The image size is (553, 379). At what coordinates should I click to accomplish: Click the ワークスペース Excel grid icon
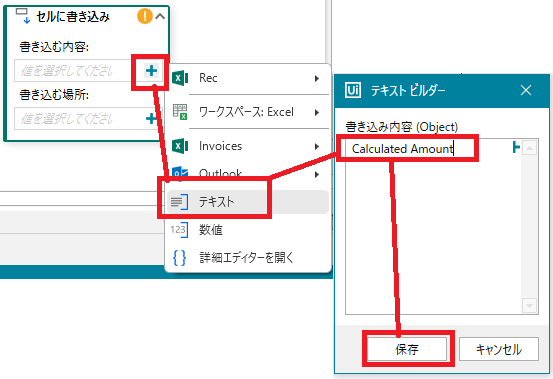pyautogui.click(x=180, y=112)
